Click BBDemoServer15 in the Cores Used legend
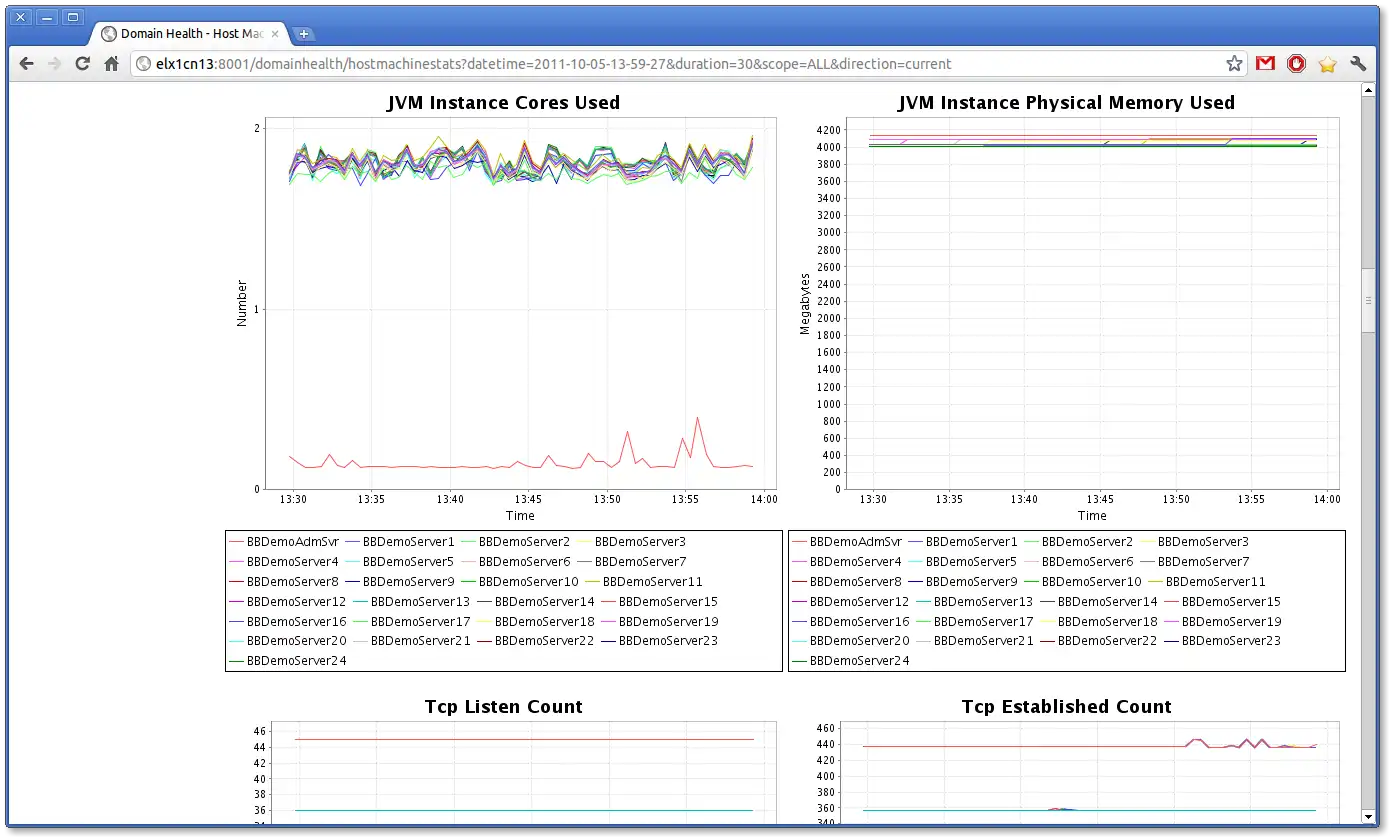The image size is (1389, 837). tap(668, 601)
